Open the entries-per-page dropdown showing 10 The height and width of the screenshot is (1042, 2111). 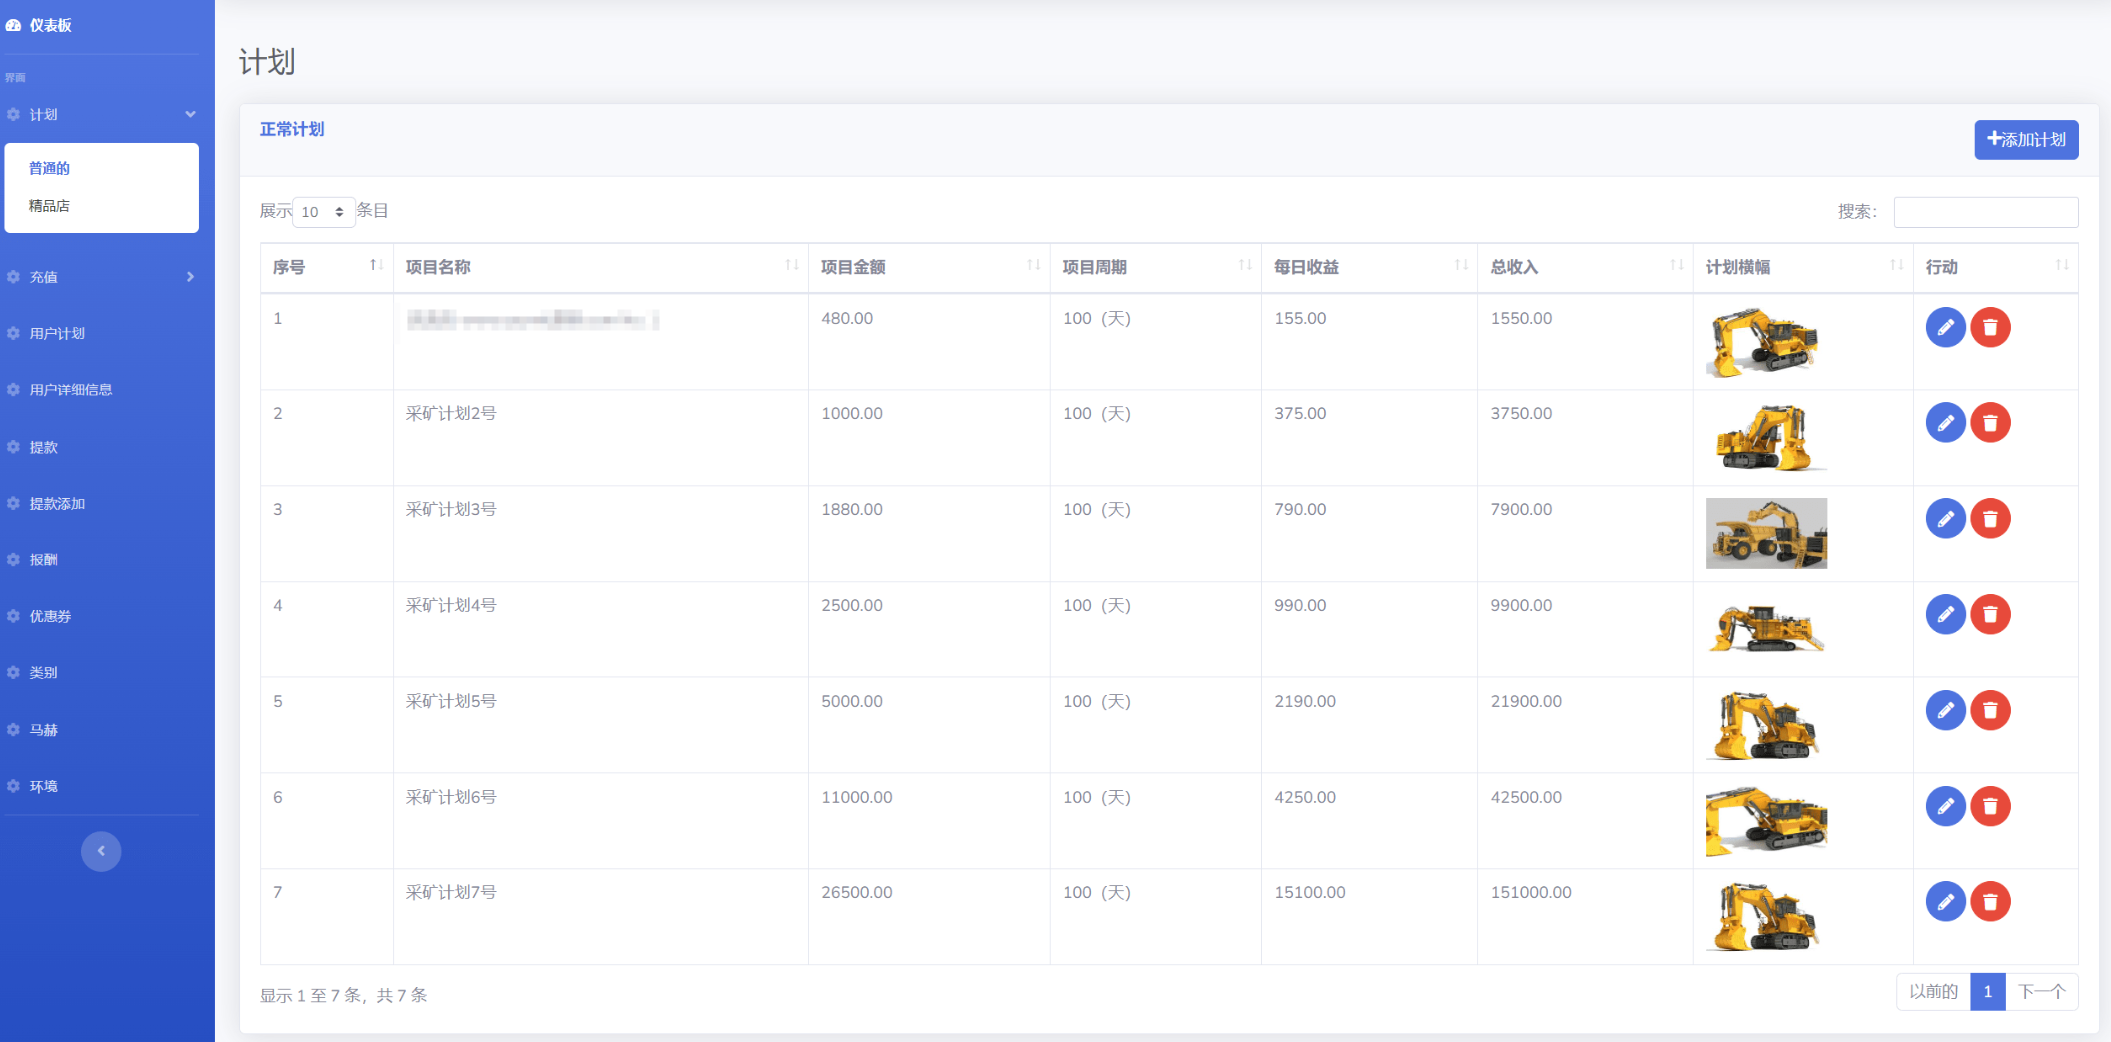pos(323,212)
